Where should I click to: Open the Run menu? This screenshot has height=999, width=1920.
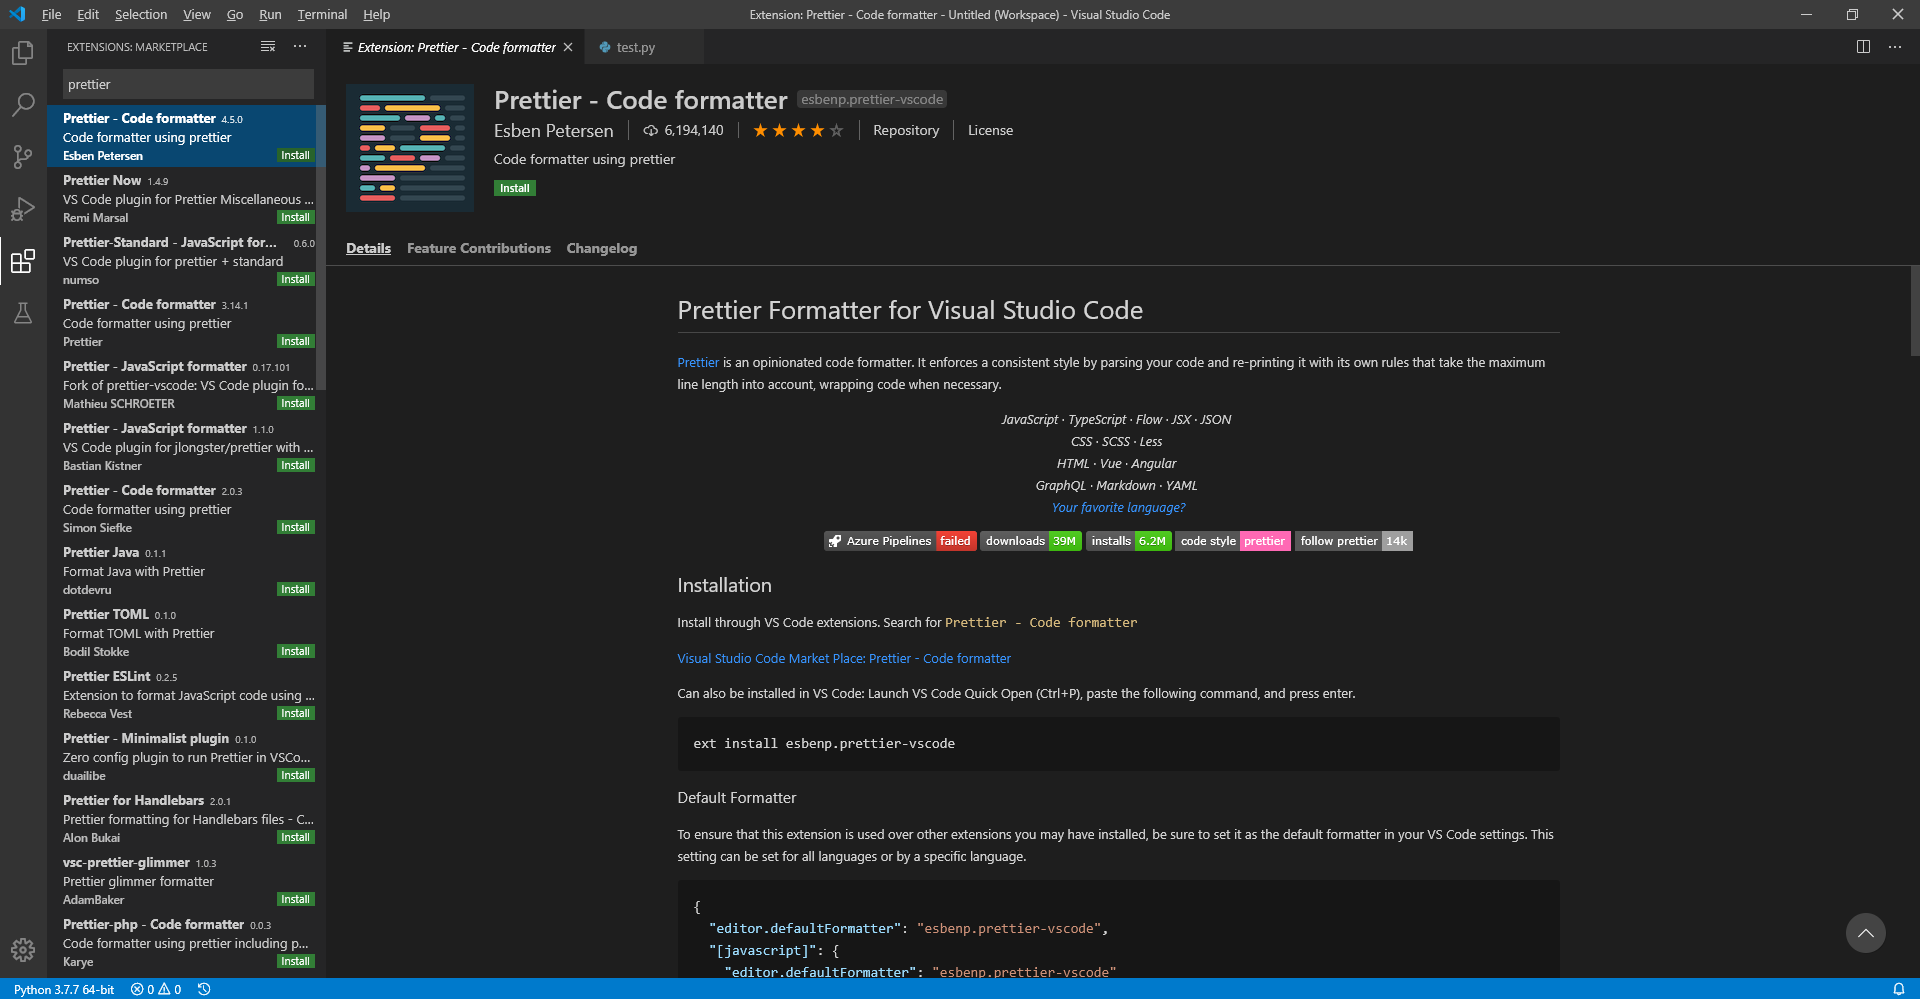click(270, 14)
